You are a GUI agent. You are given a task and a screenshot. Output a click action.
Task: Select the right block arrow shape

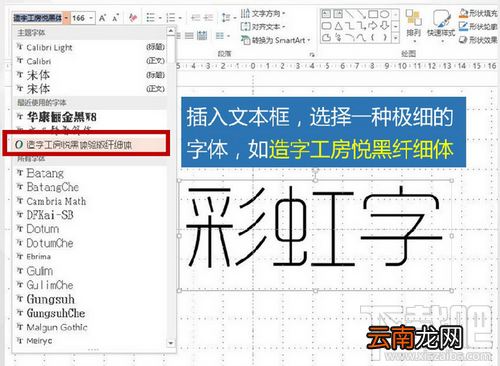pos(373,26)
